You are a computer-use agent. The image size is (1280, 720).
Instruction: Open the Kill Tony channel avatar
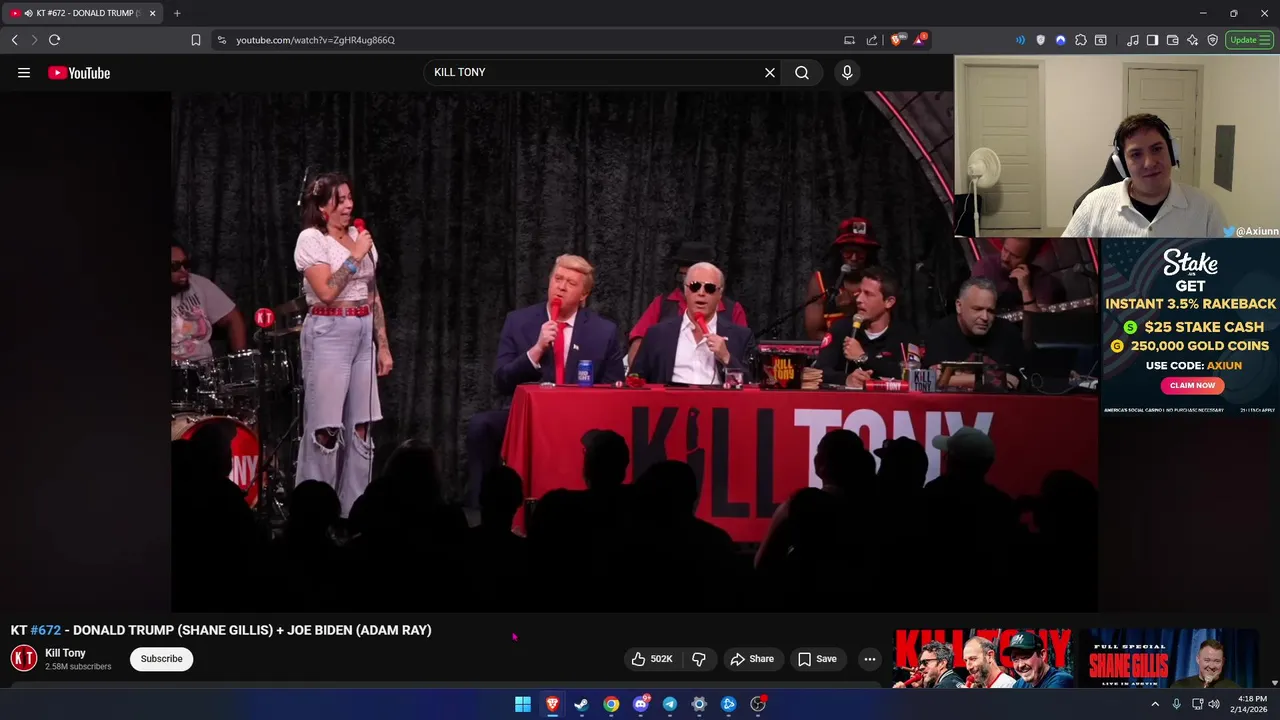click(x=24, y=658)
